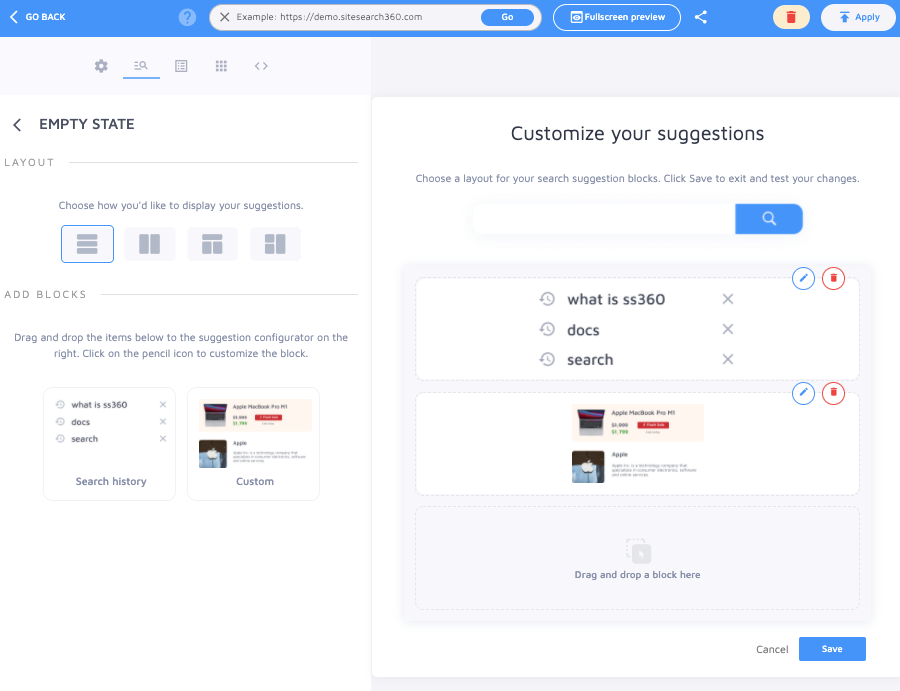The height and width of the screenshot is (691, 900).
Task: Open Fullscreen preview
Action: [616, 17]
